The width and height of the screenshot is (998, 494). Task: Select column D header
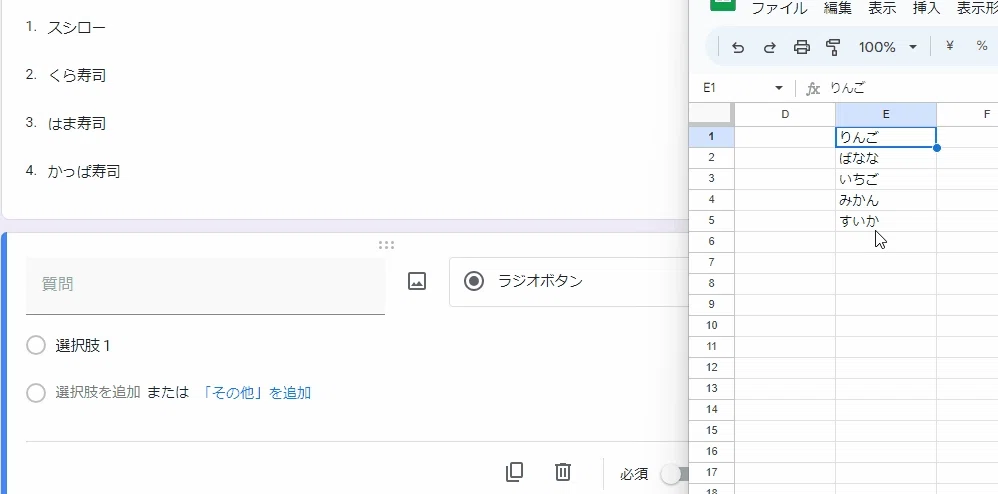click(785, 114)
